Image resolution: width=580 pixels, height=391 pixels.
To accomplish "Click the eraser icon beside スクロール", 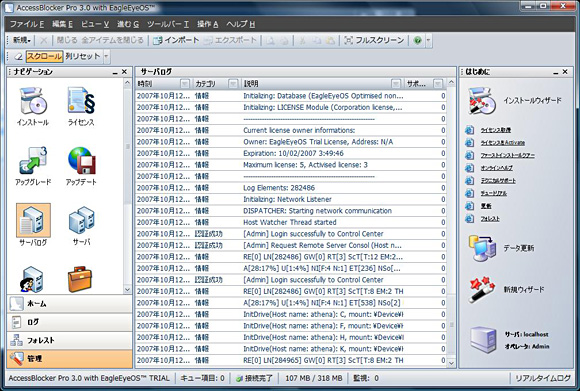I will pos(18,57).
